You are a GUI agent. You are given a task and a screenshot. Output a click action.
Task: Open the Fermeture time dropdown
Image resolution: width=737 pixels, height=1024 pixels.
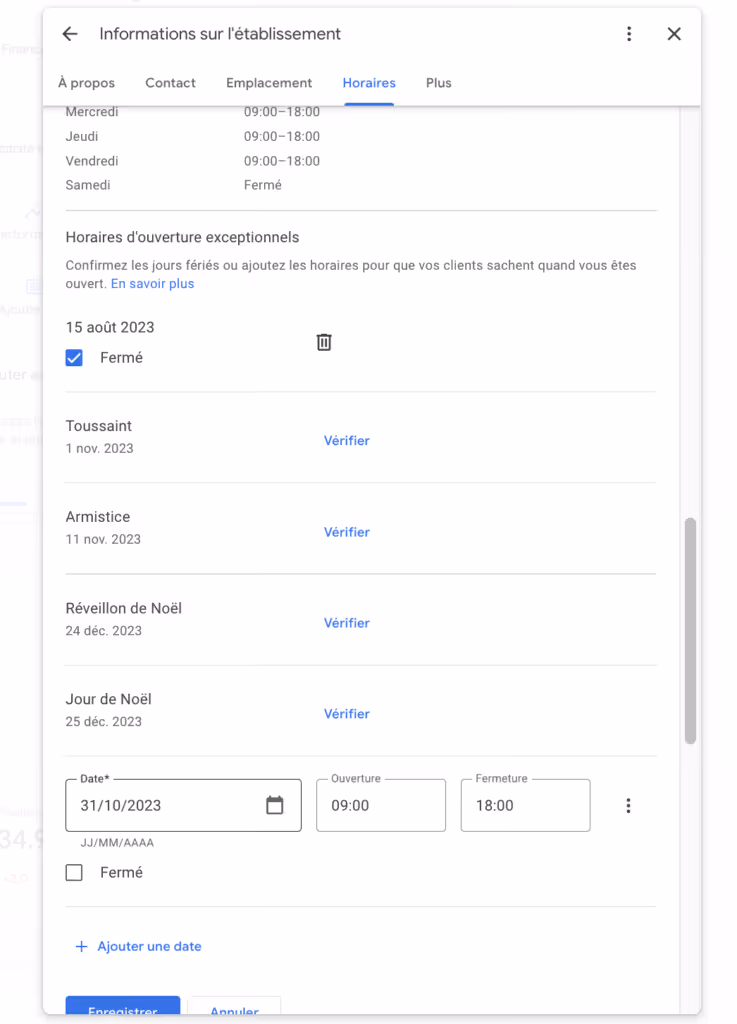click(x=525, y=805)
